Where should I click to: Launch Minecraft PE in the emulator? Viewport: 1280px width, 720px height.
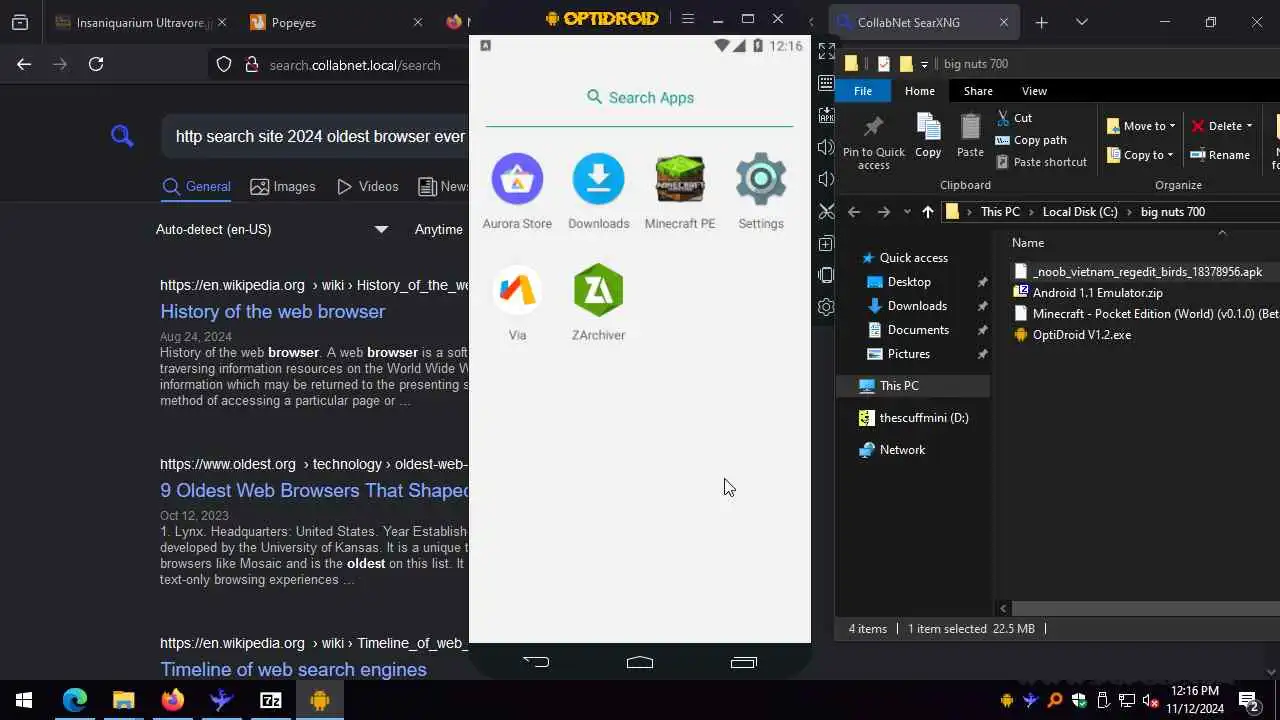coord(680,192)
